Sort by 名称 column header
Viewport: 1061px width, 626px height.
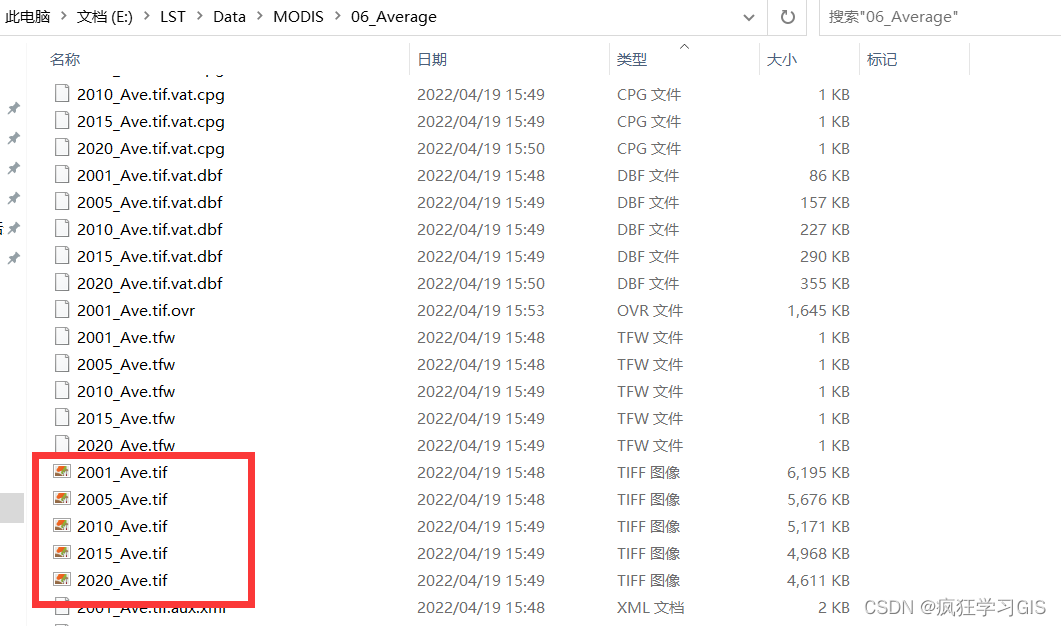click(65, 60)
